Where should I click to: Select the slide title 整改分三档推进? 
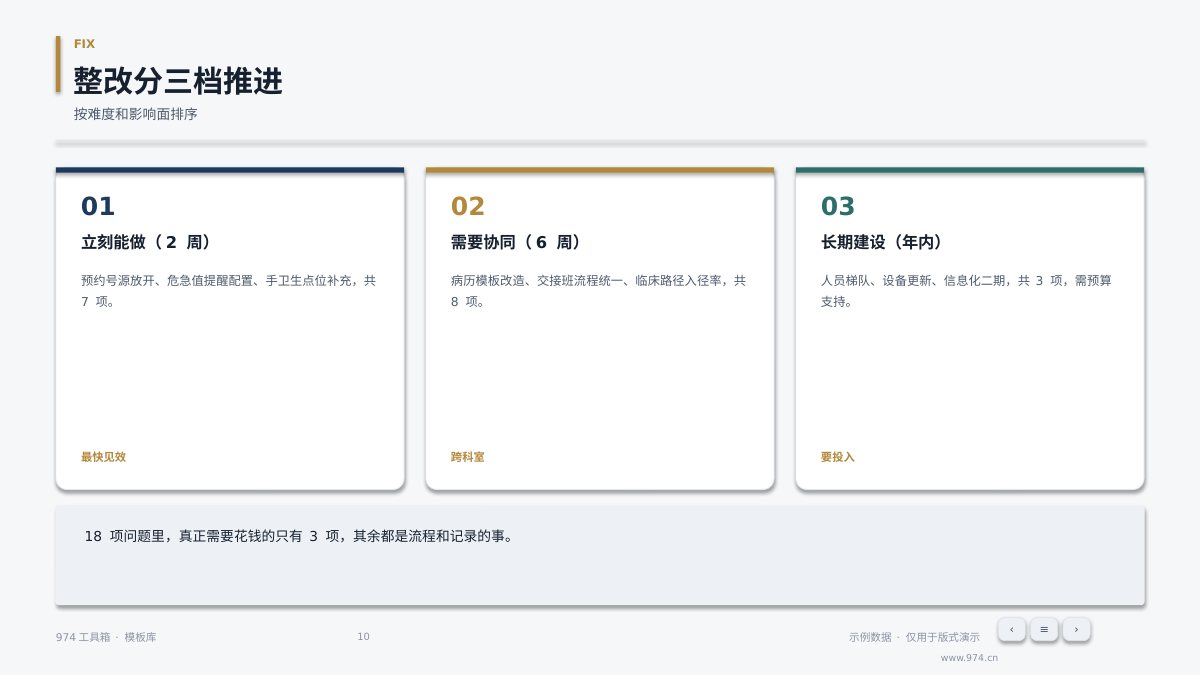click(178, 81)
